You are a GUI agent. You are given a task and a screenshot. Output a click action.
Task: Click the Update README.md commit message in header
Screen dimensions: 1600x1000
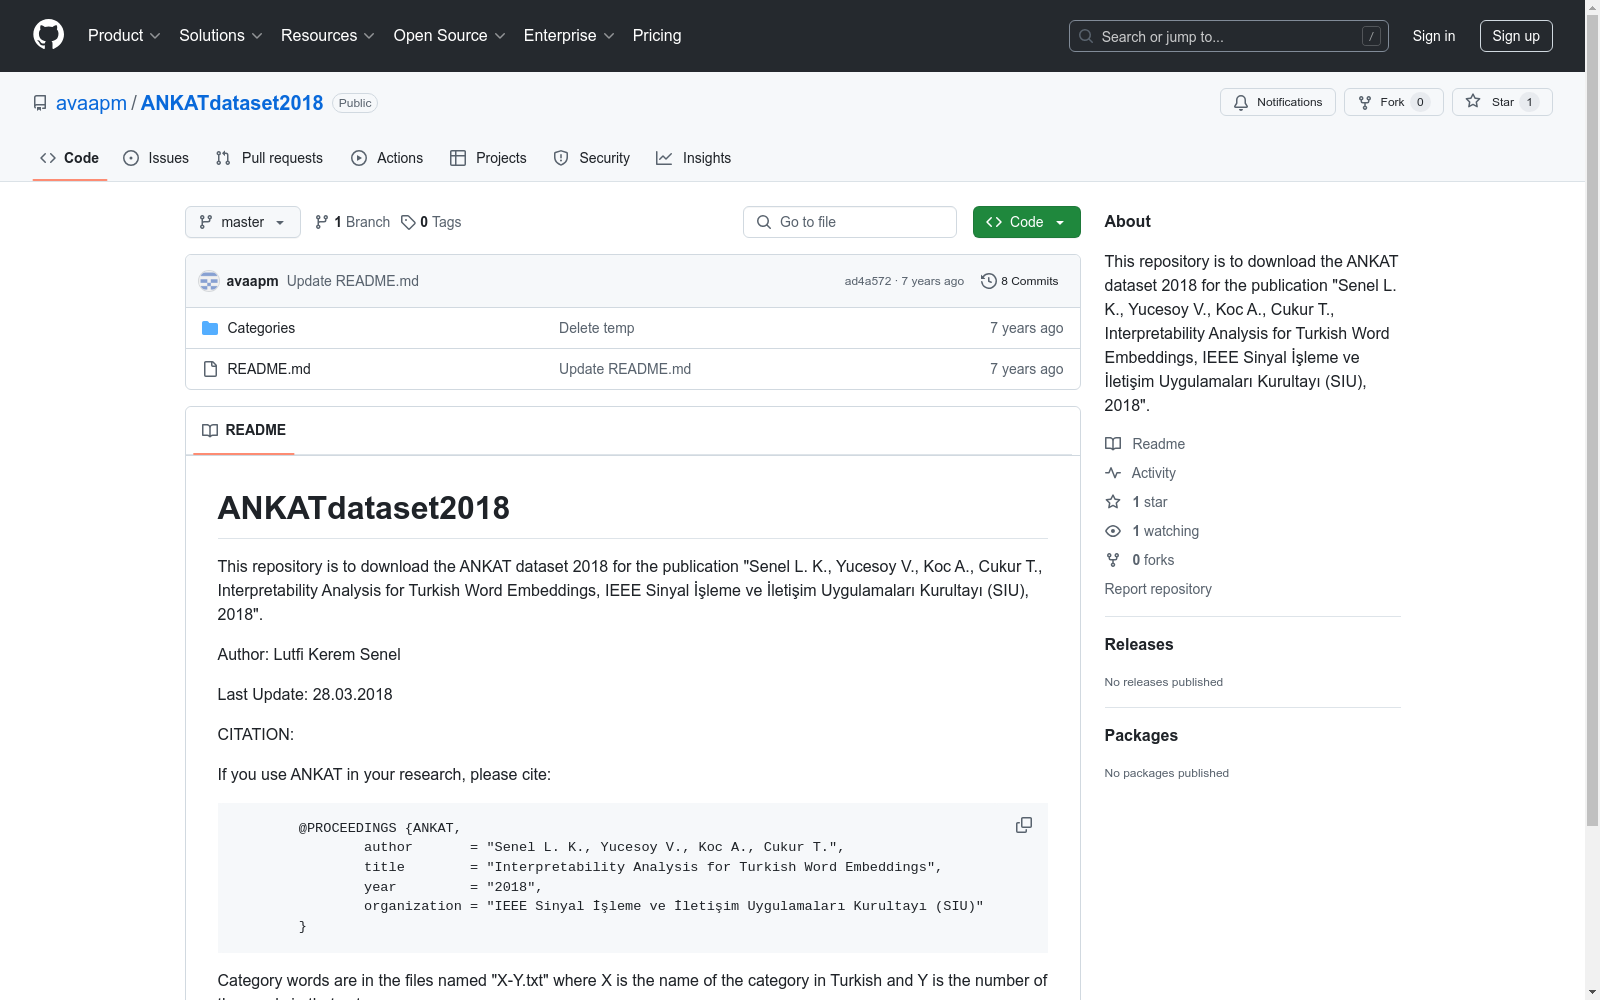pos(353,281)
